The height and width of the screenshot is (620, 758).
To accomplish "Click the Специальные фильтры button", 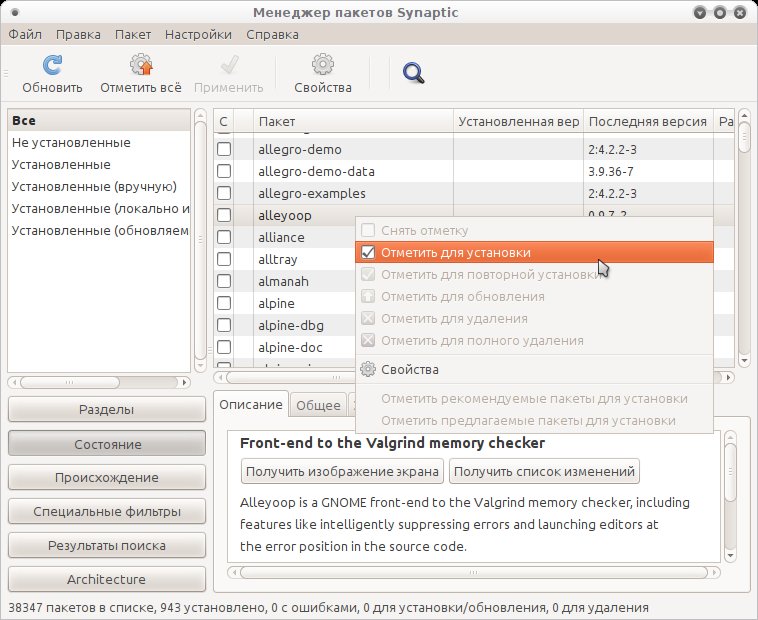I will [x=107, y=511].
